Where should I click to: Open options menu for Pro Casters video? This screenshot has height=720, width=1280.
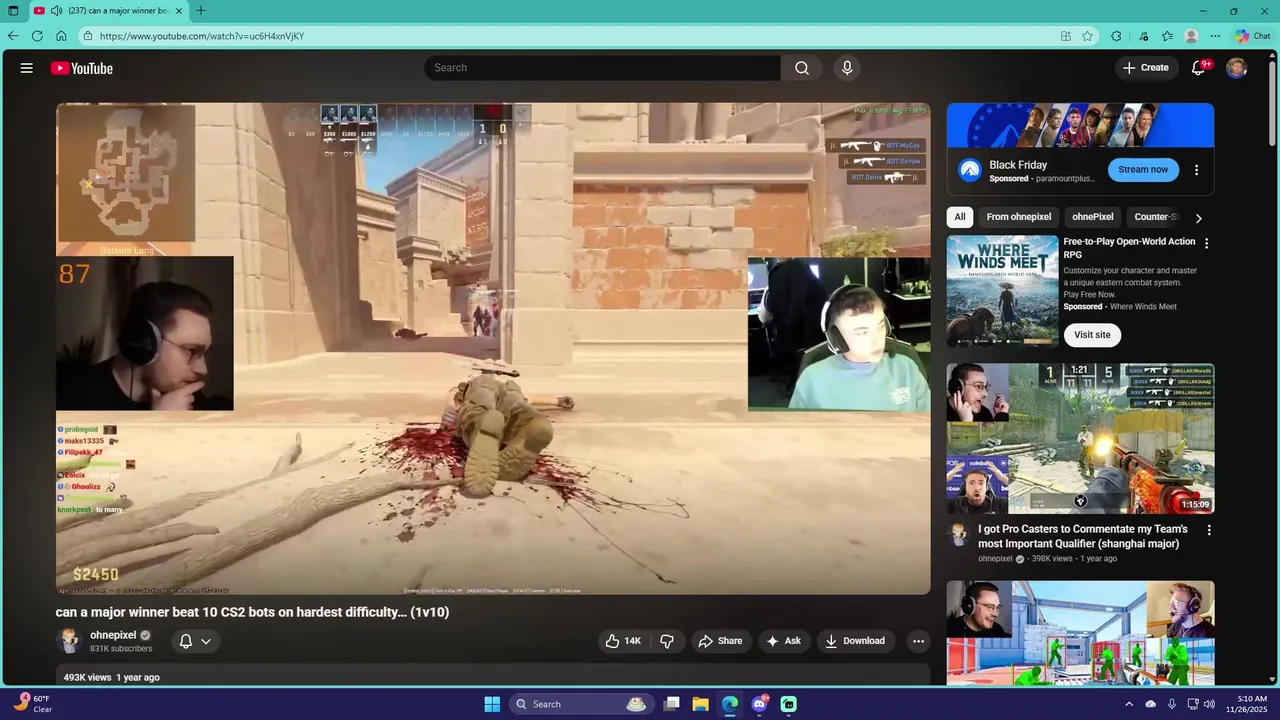pos(1208,530)
